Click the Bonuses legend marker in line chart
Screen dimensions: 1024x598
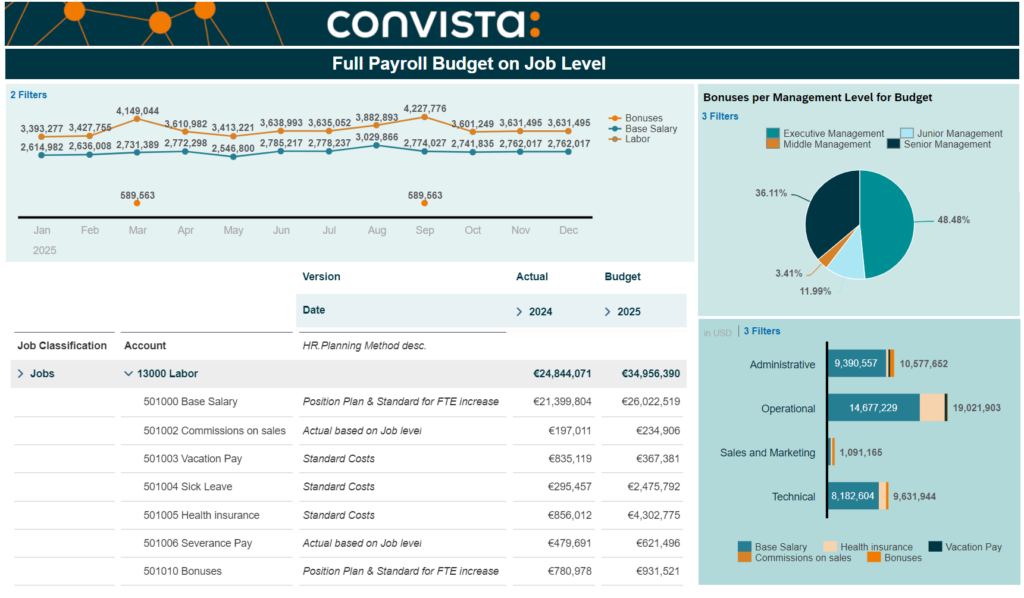pos(614,118)
